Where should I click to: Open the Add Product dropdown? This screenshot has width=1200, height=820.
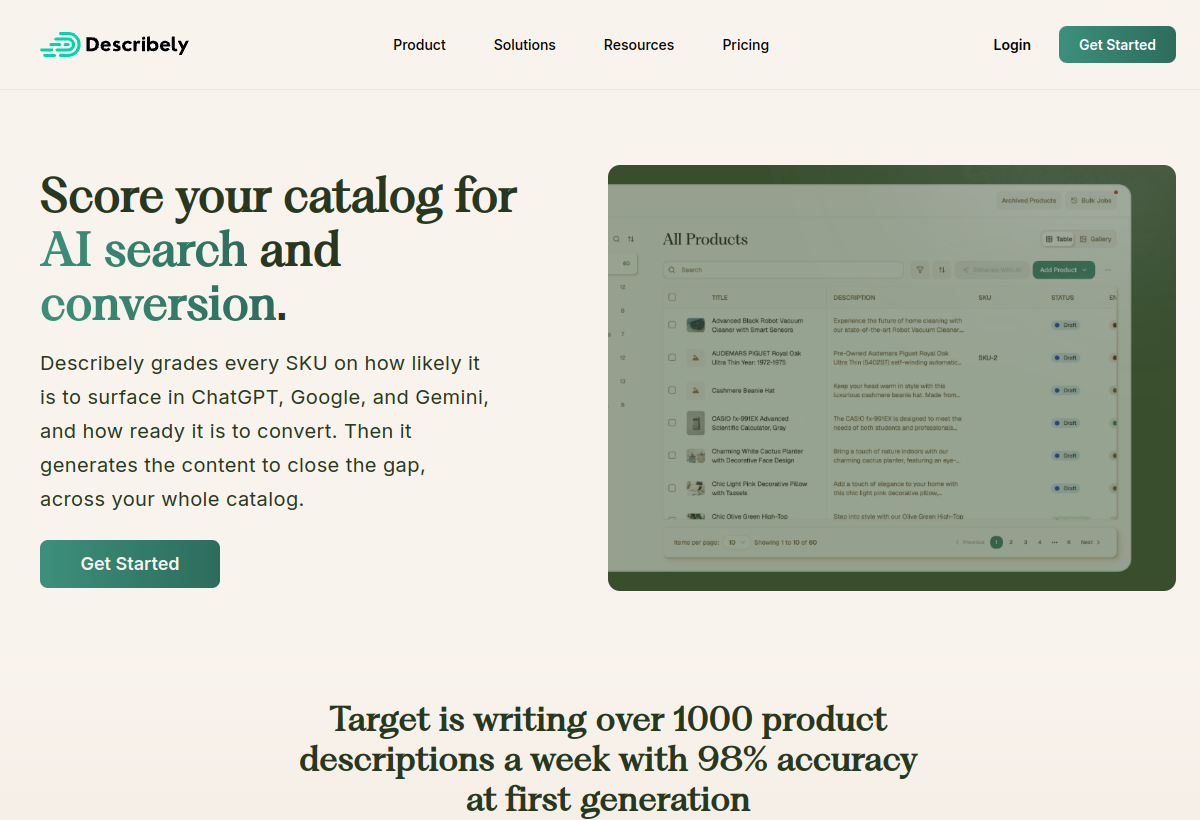[1062, 270]
